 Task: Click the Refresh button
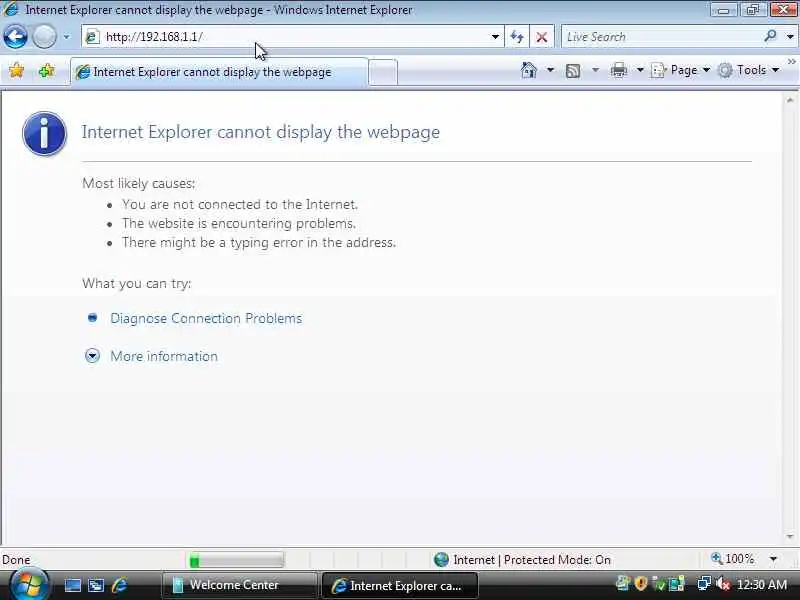pyautogui.click(x=517, y=37)
